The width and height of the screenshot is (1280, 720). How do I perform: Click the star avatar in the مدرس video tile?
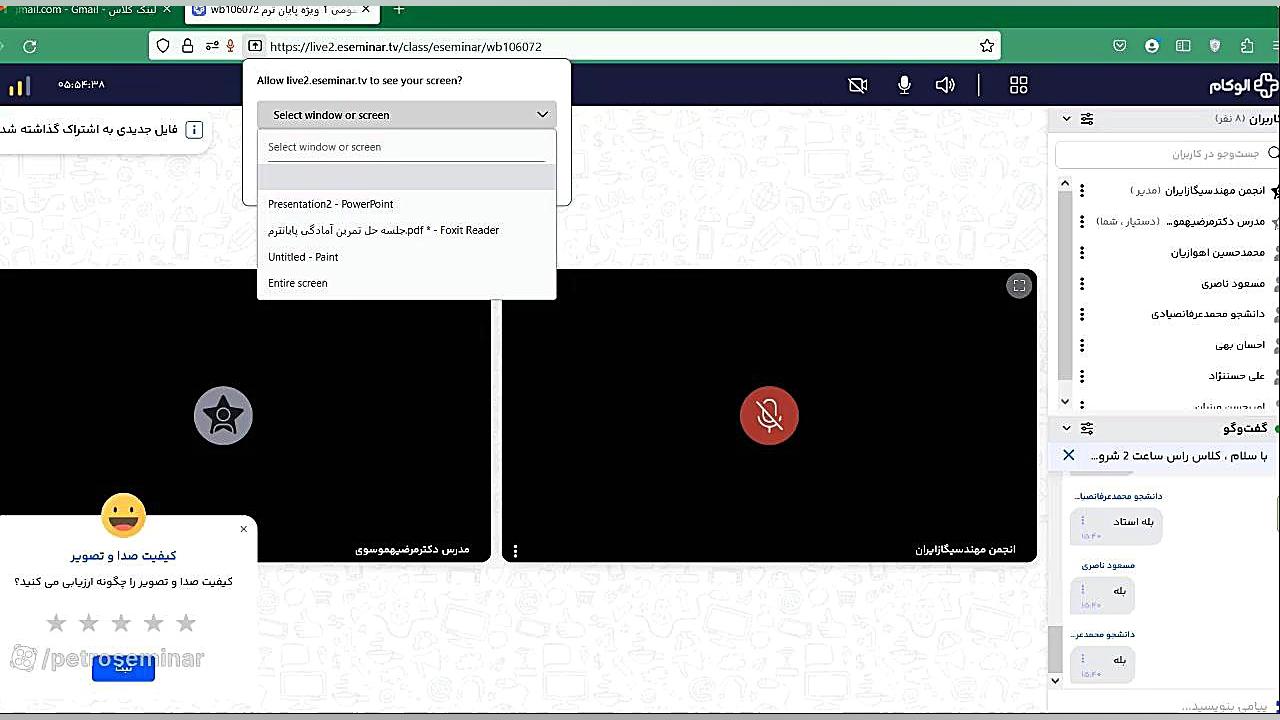click(223, 415)
